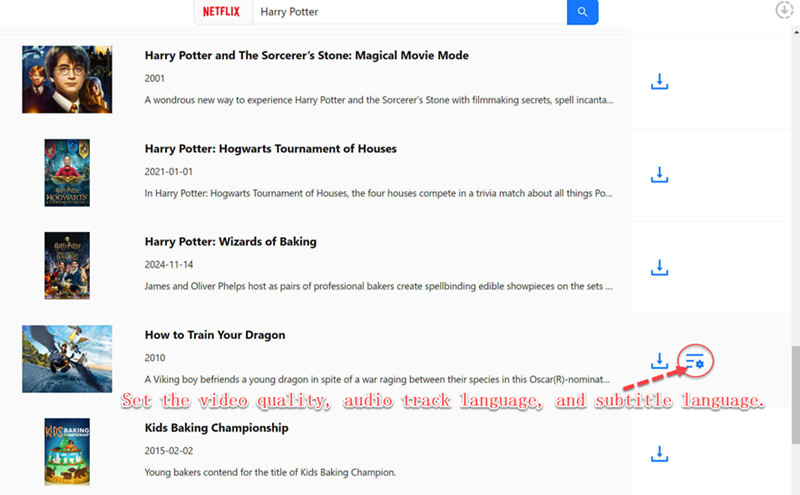The height and width of the screenshot is (495, 800).
Task: Click the blue search magnifier button
Action: (582, 12)
